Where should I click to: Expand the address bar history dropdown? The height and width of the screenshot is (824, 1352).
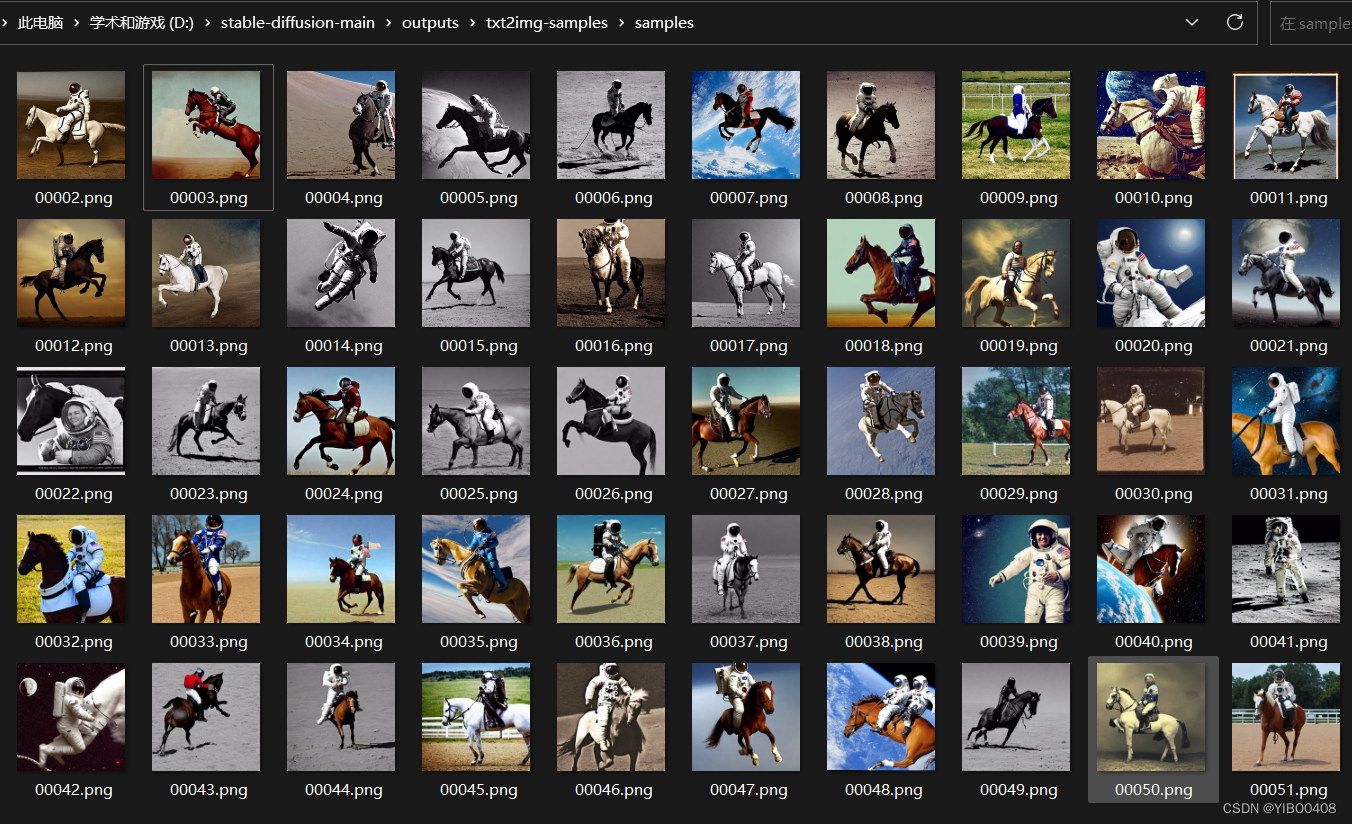click(x=1191, y=22)
